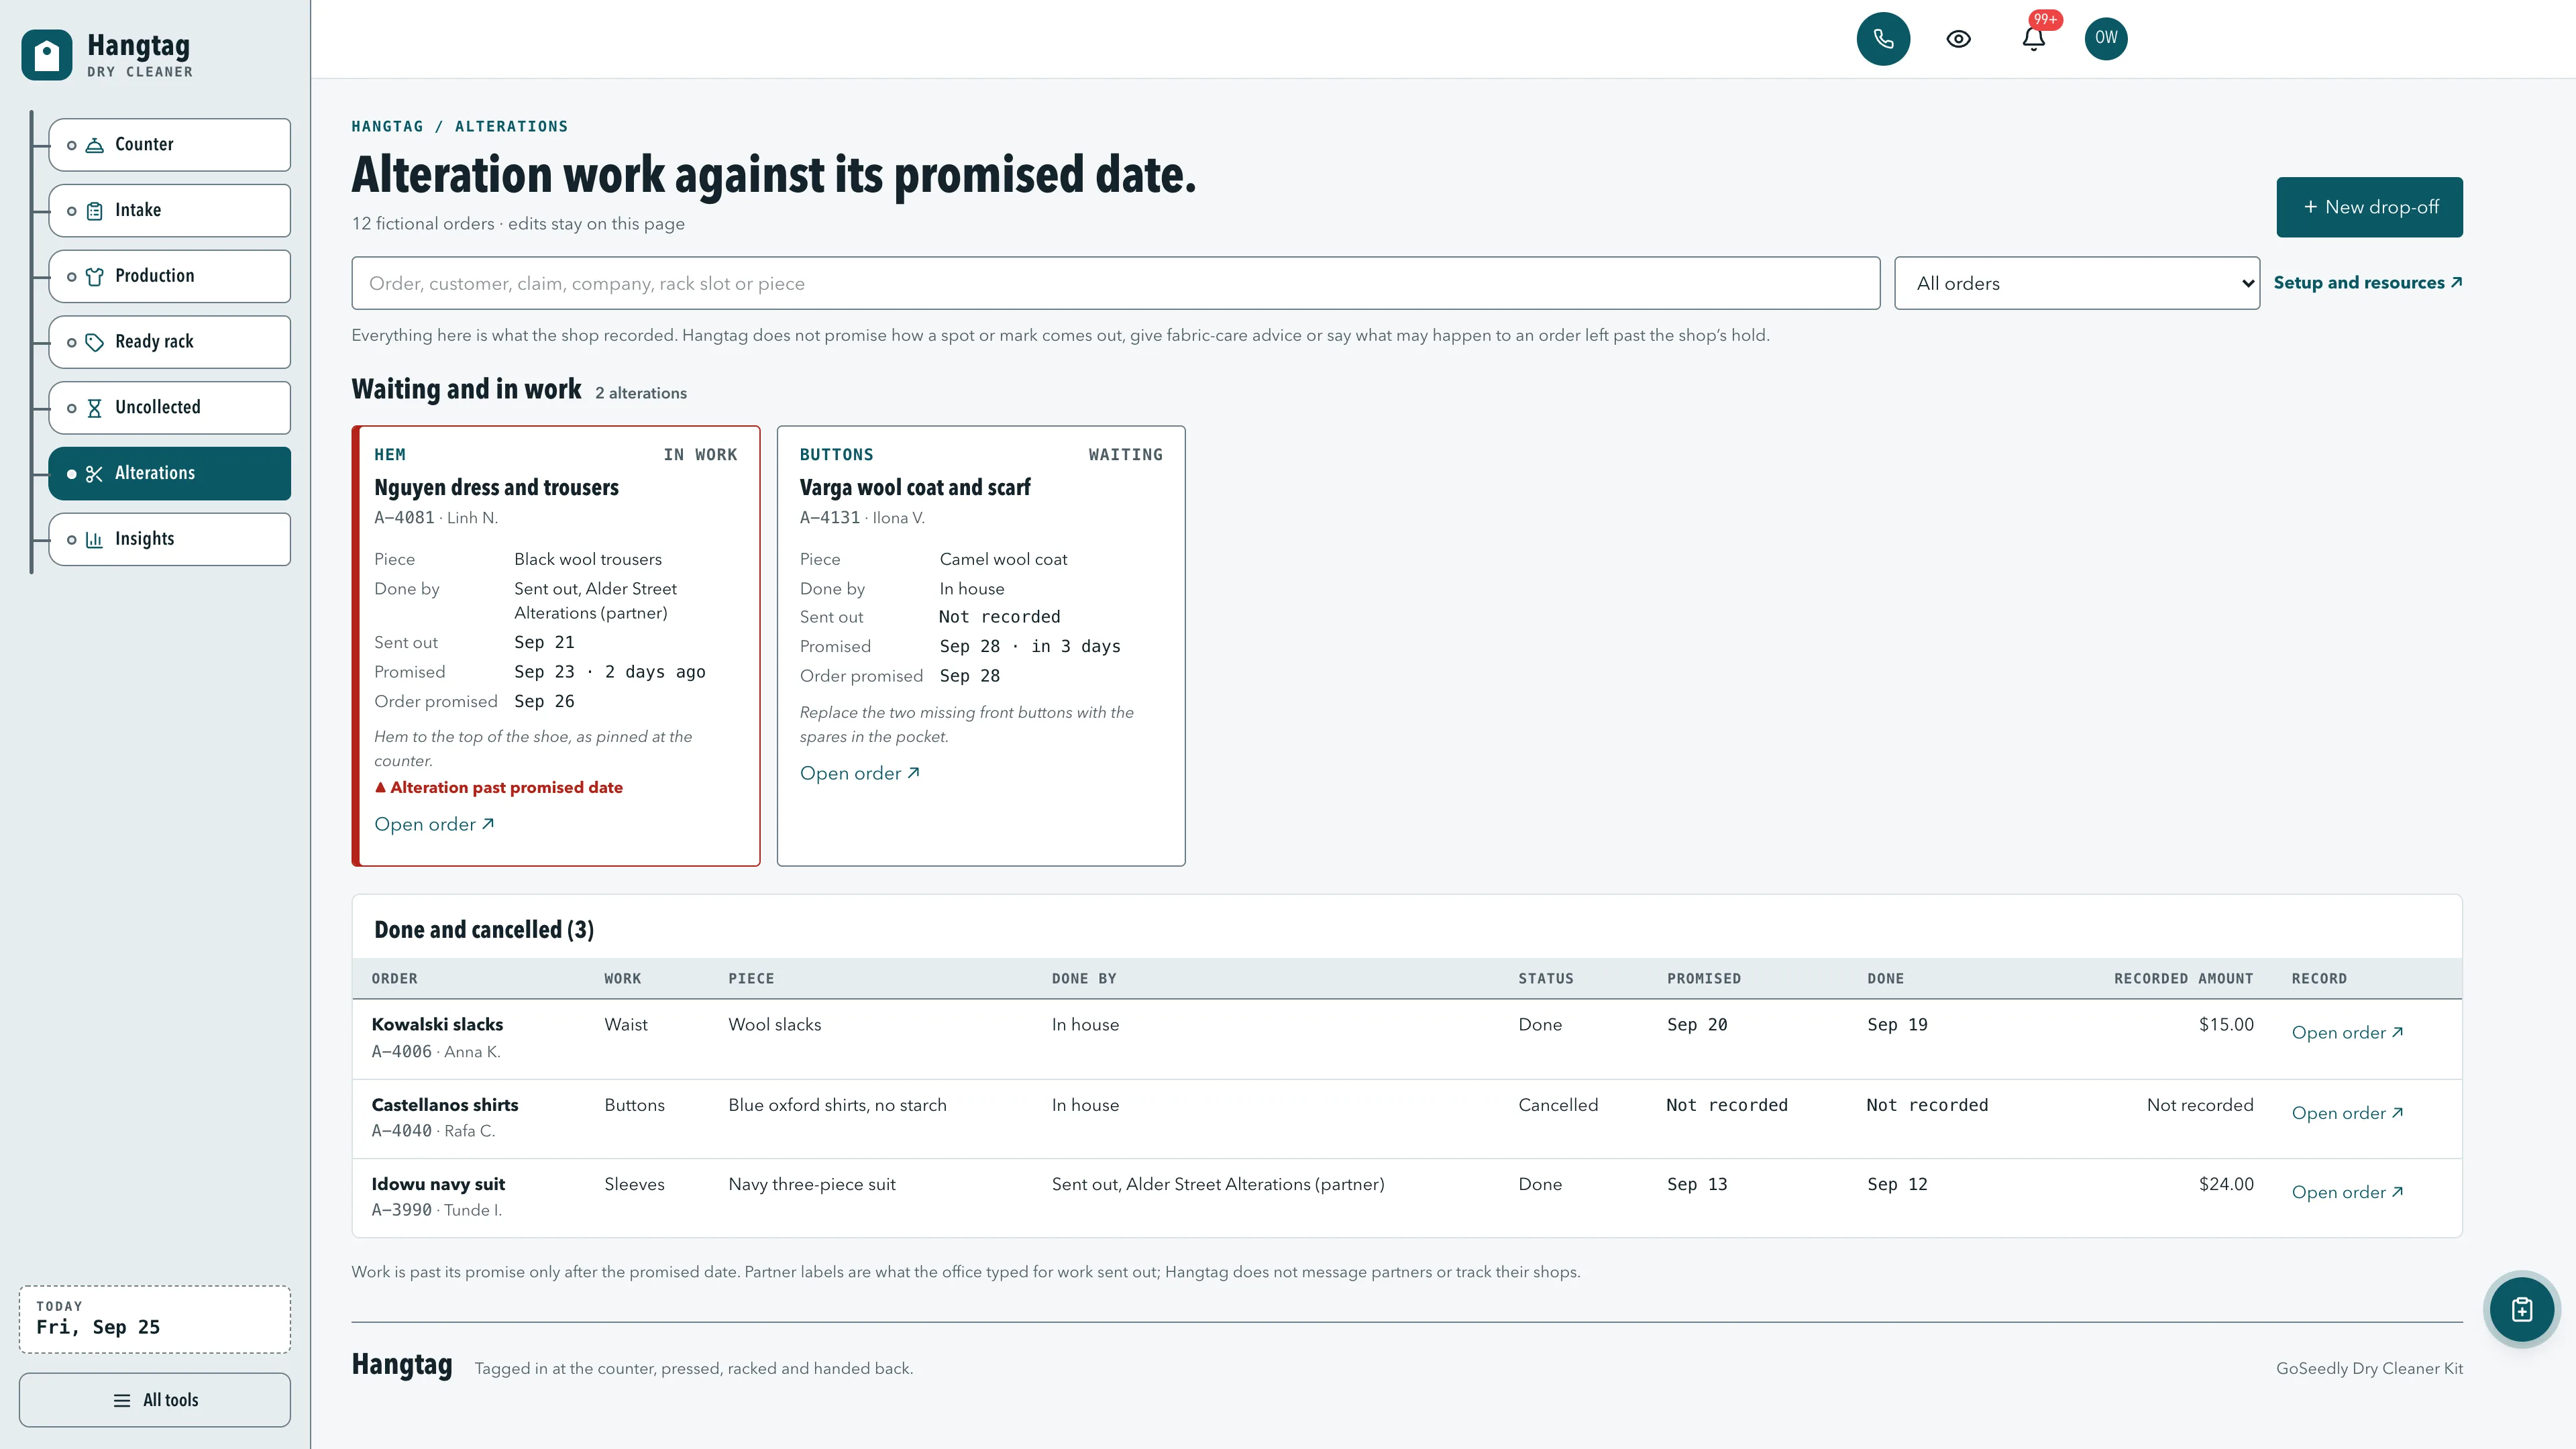The image size is (2576, 1449).
Task: Click the Castellanos shirts order name
Action: click(x=445, y=1105)
